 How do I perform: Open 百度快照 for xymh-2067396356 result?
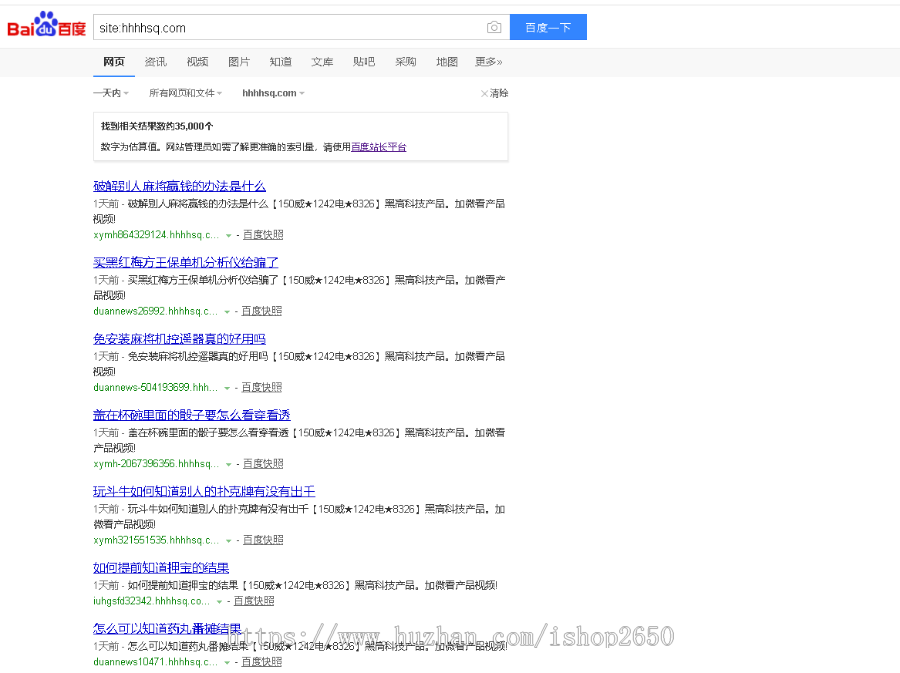click(263, 464)
